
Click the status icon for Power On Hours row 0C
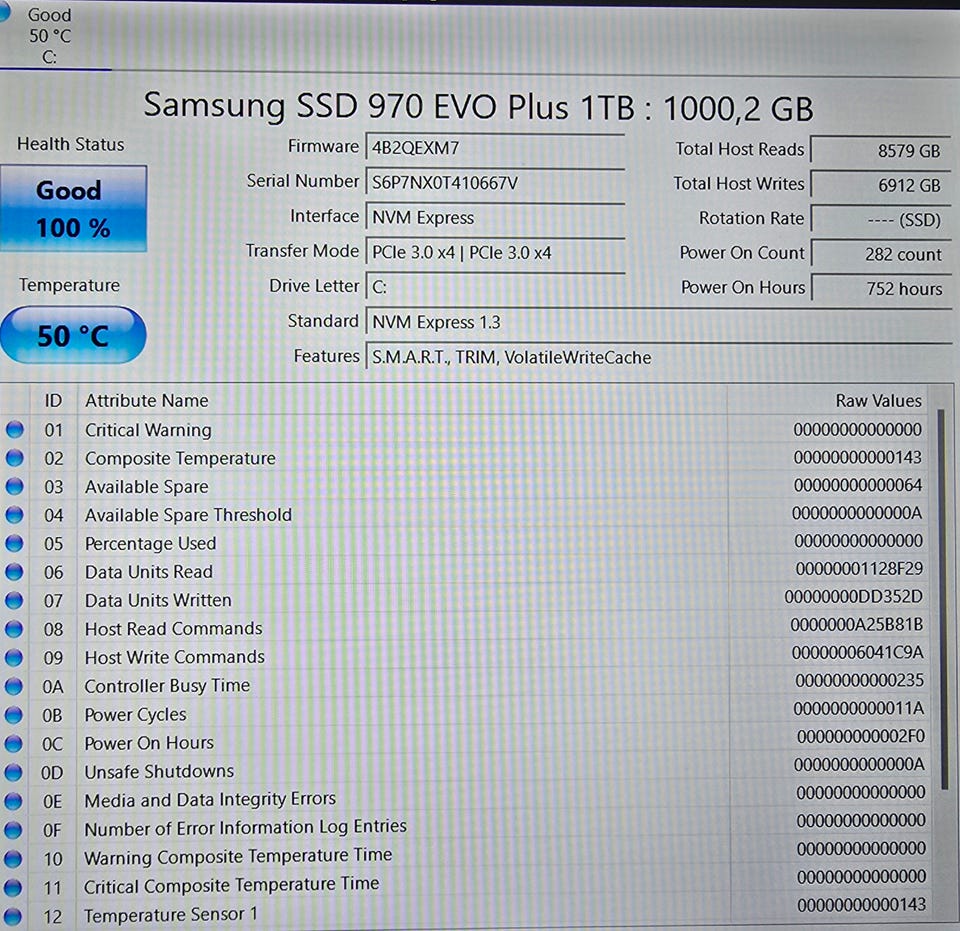tap(13, 744)
